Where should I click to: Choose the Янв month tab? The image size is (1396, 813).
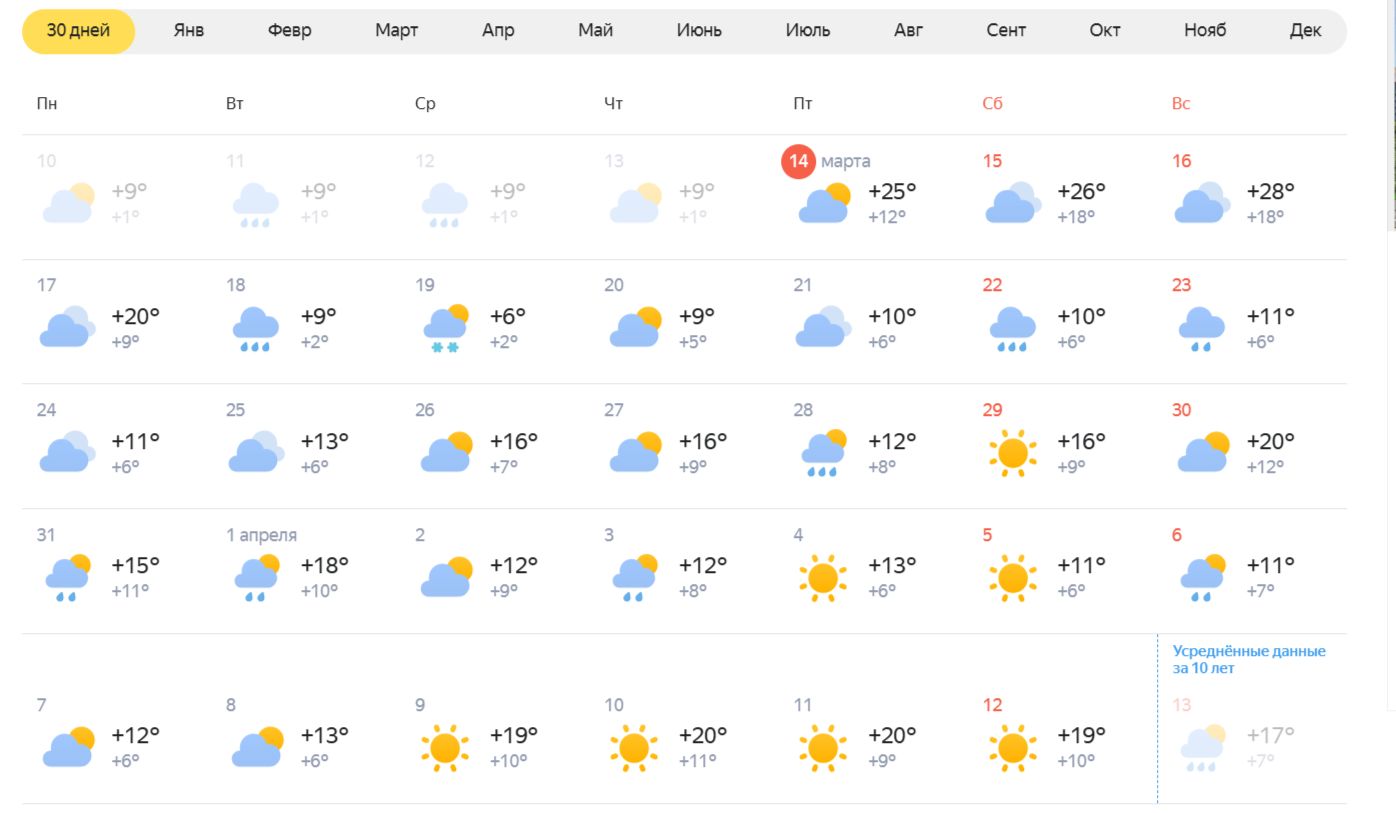point(189,30)
